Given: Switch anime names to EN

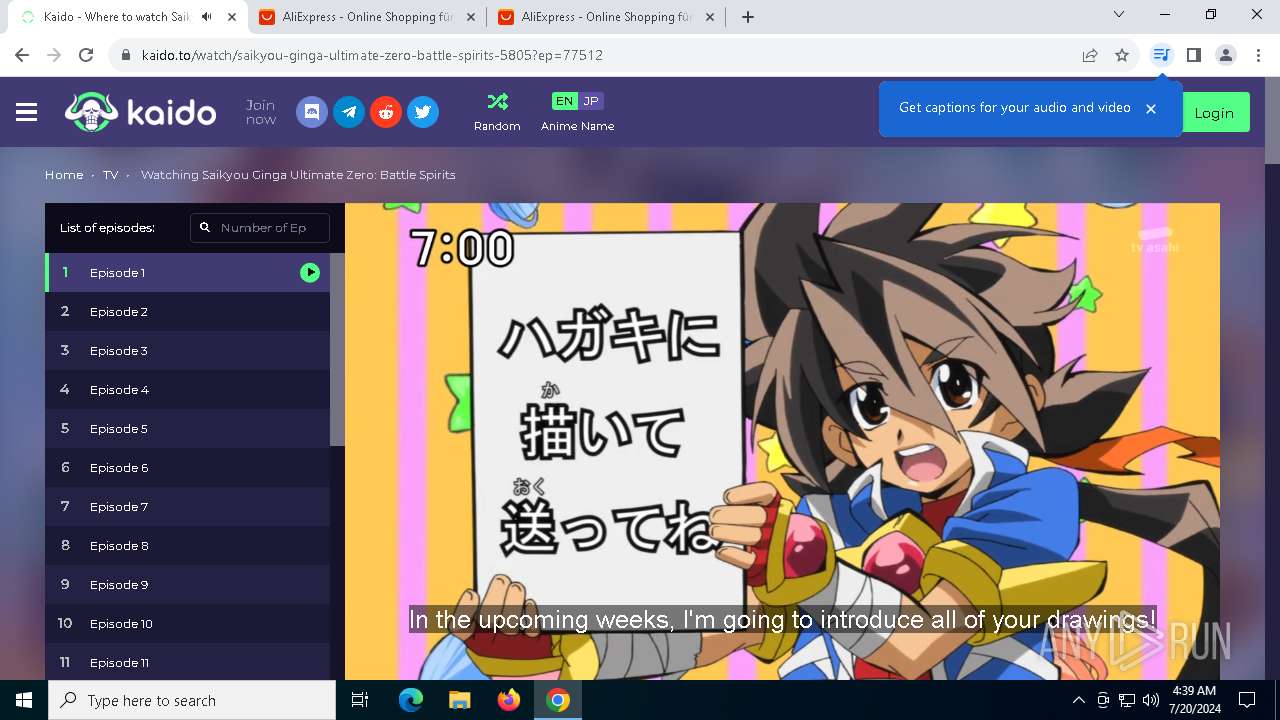Looking at the screenshot, I should [564, 101].
